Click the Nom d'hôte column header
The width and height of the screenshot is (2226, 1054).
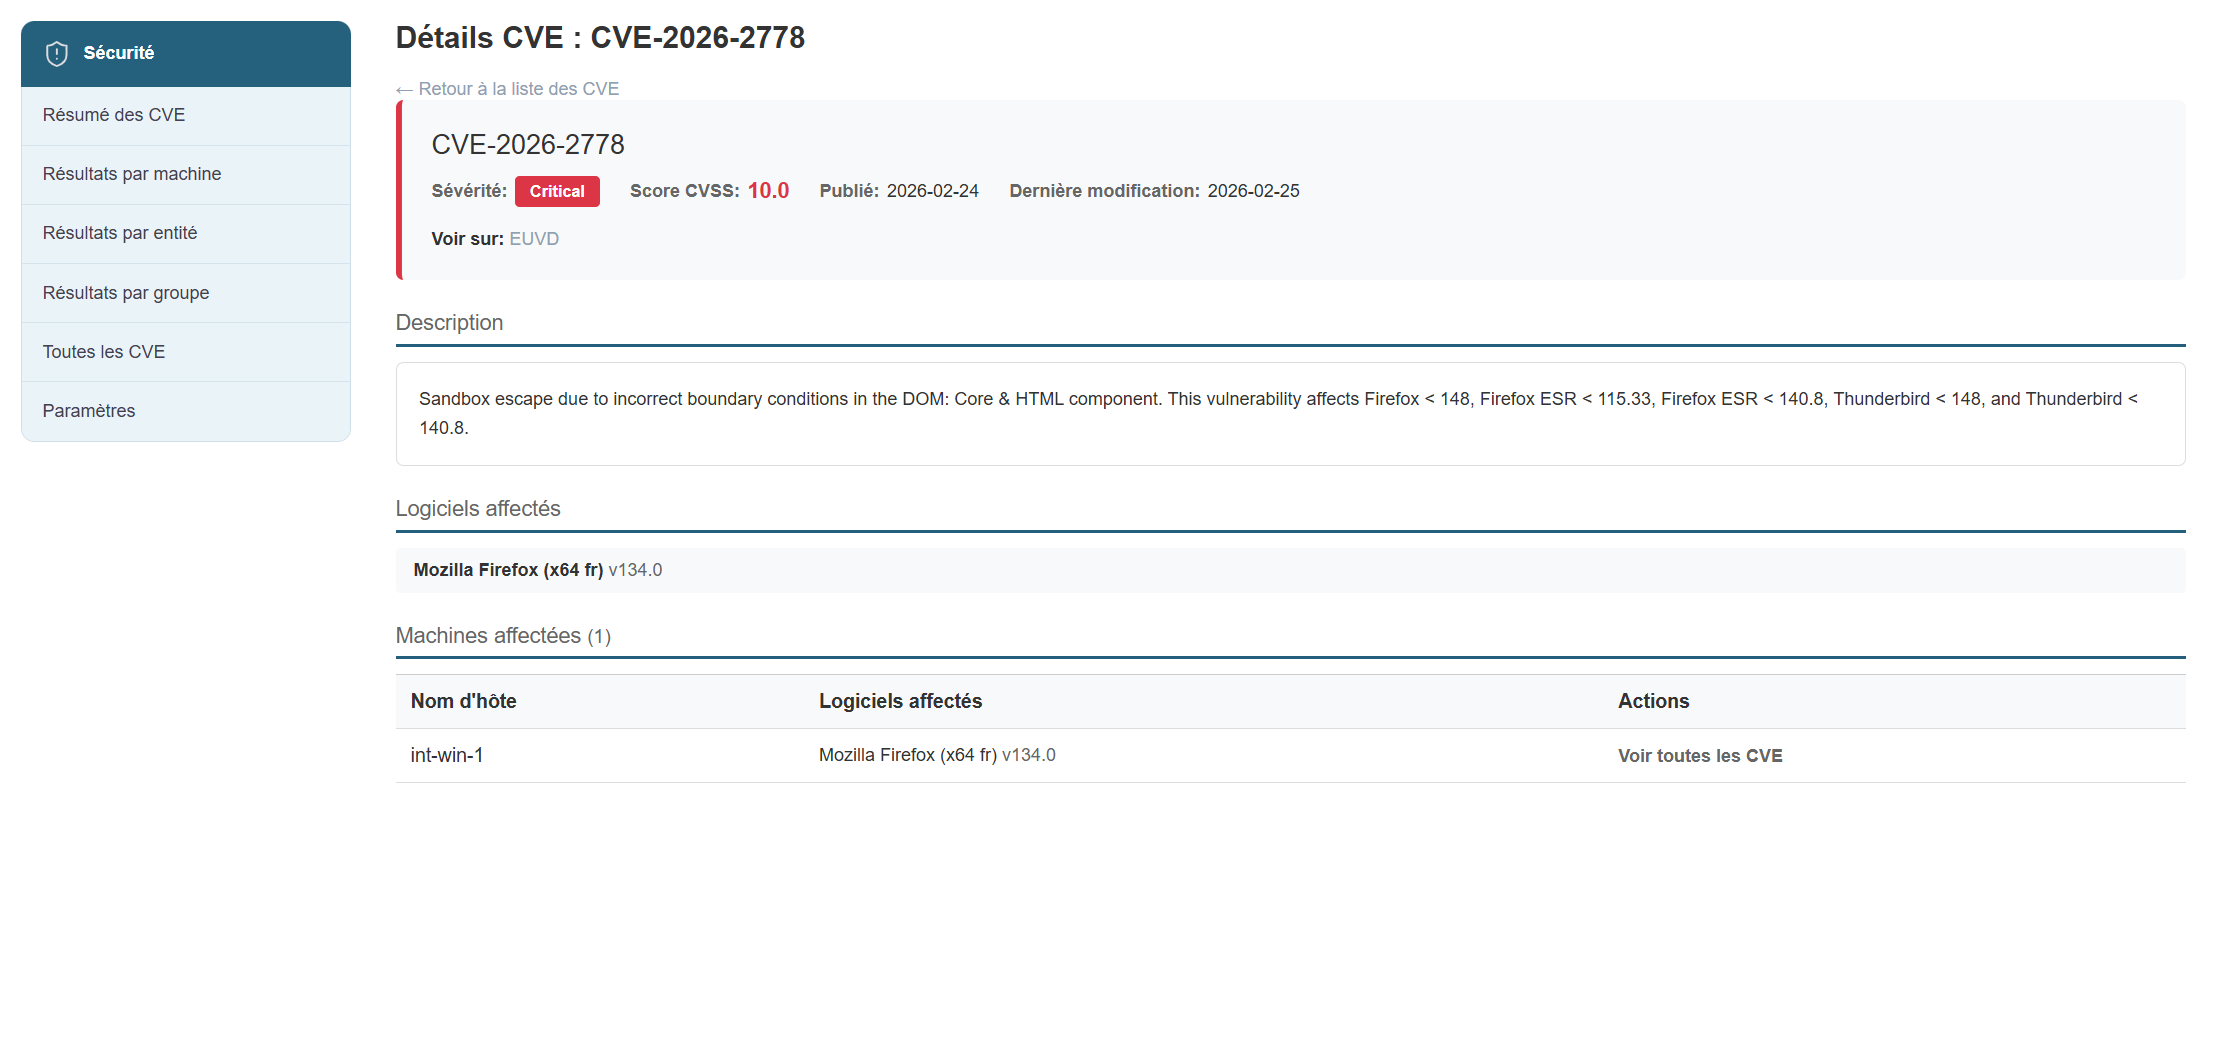tap(464, 701)
